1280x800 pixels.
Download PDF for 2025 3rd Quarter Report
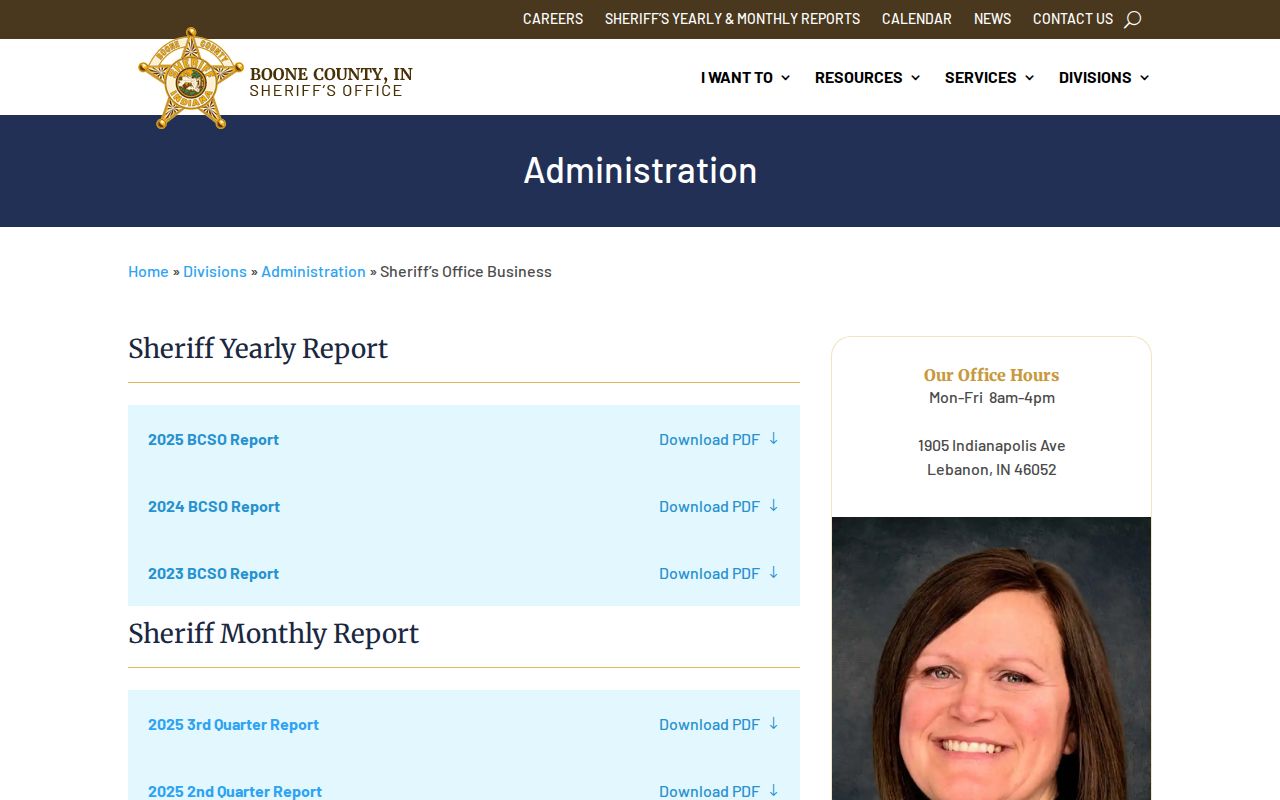click(709, 724)
